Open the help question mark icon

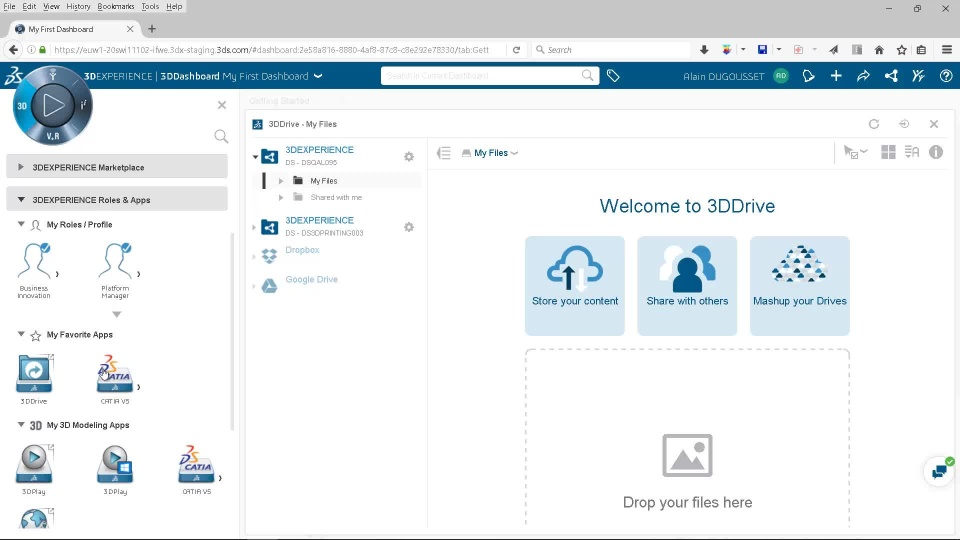946,76
